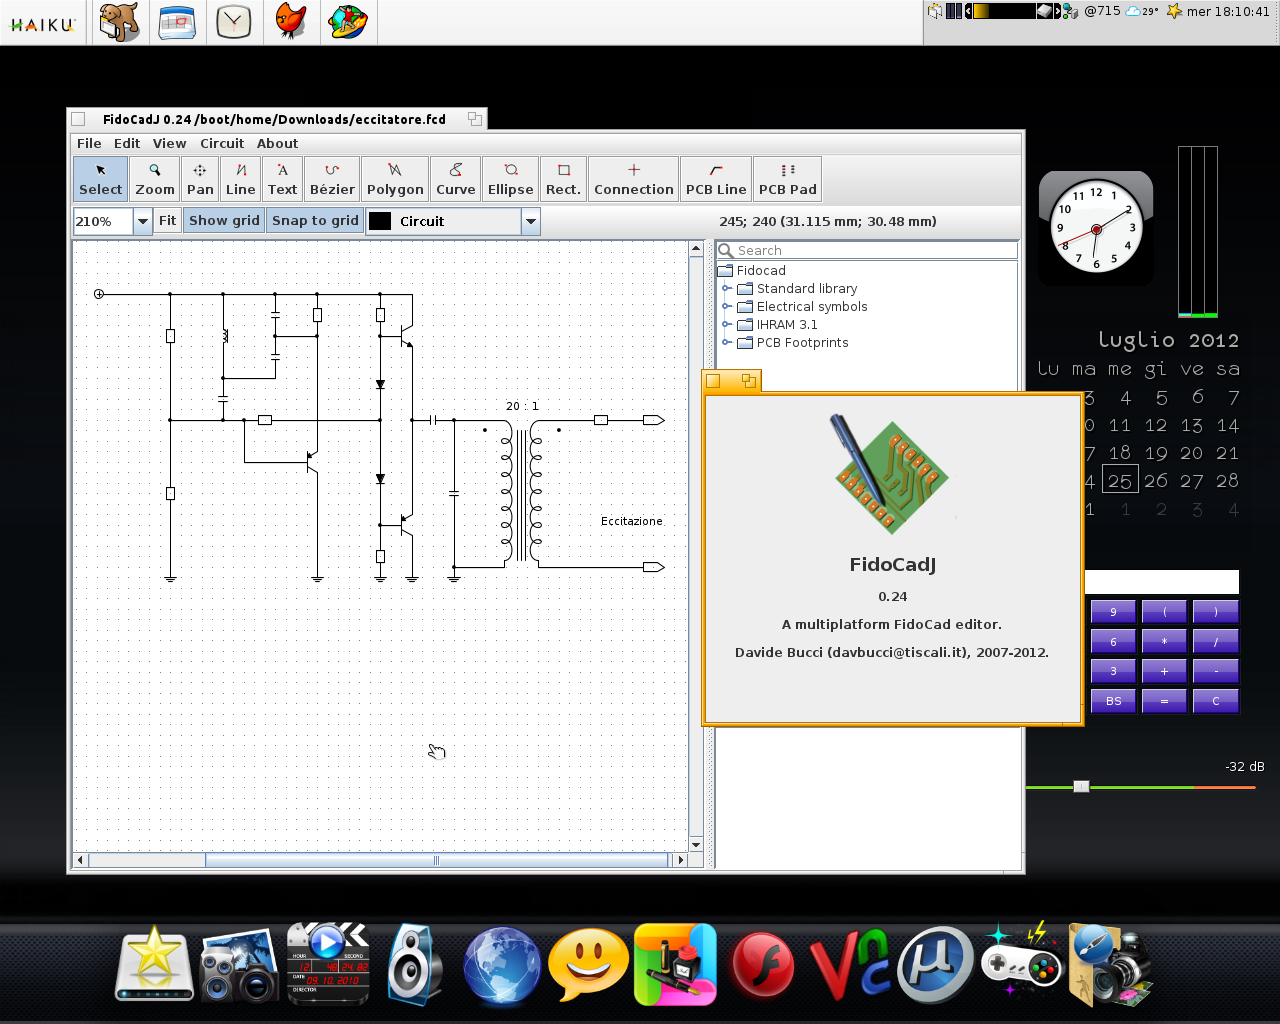Click the canvas vertical scrollbar up arrow
The image size is (1280, 1024).
pyautogui.click(x=697, y=248)
